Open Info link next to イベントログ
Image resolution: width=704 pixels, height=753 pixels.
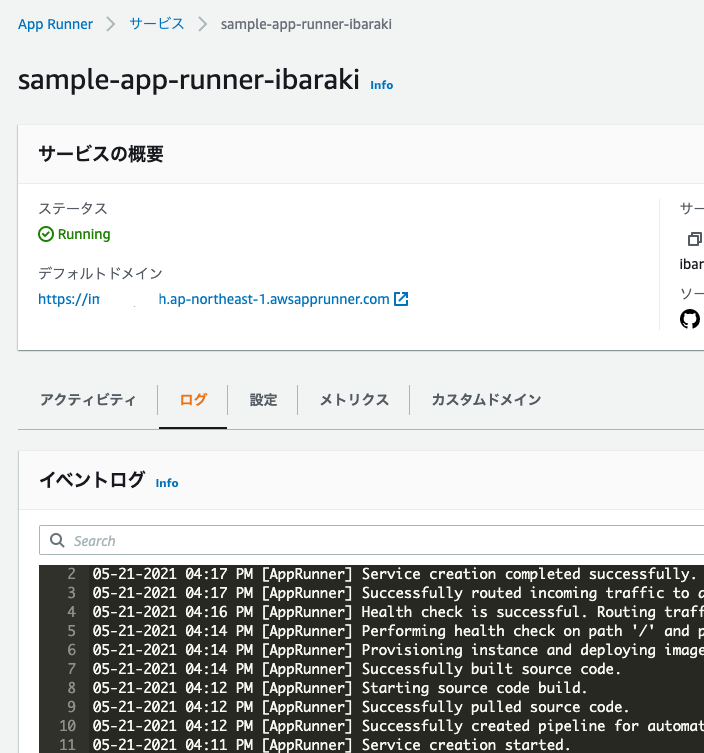(x=167, y=483)
